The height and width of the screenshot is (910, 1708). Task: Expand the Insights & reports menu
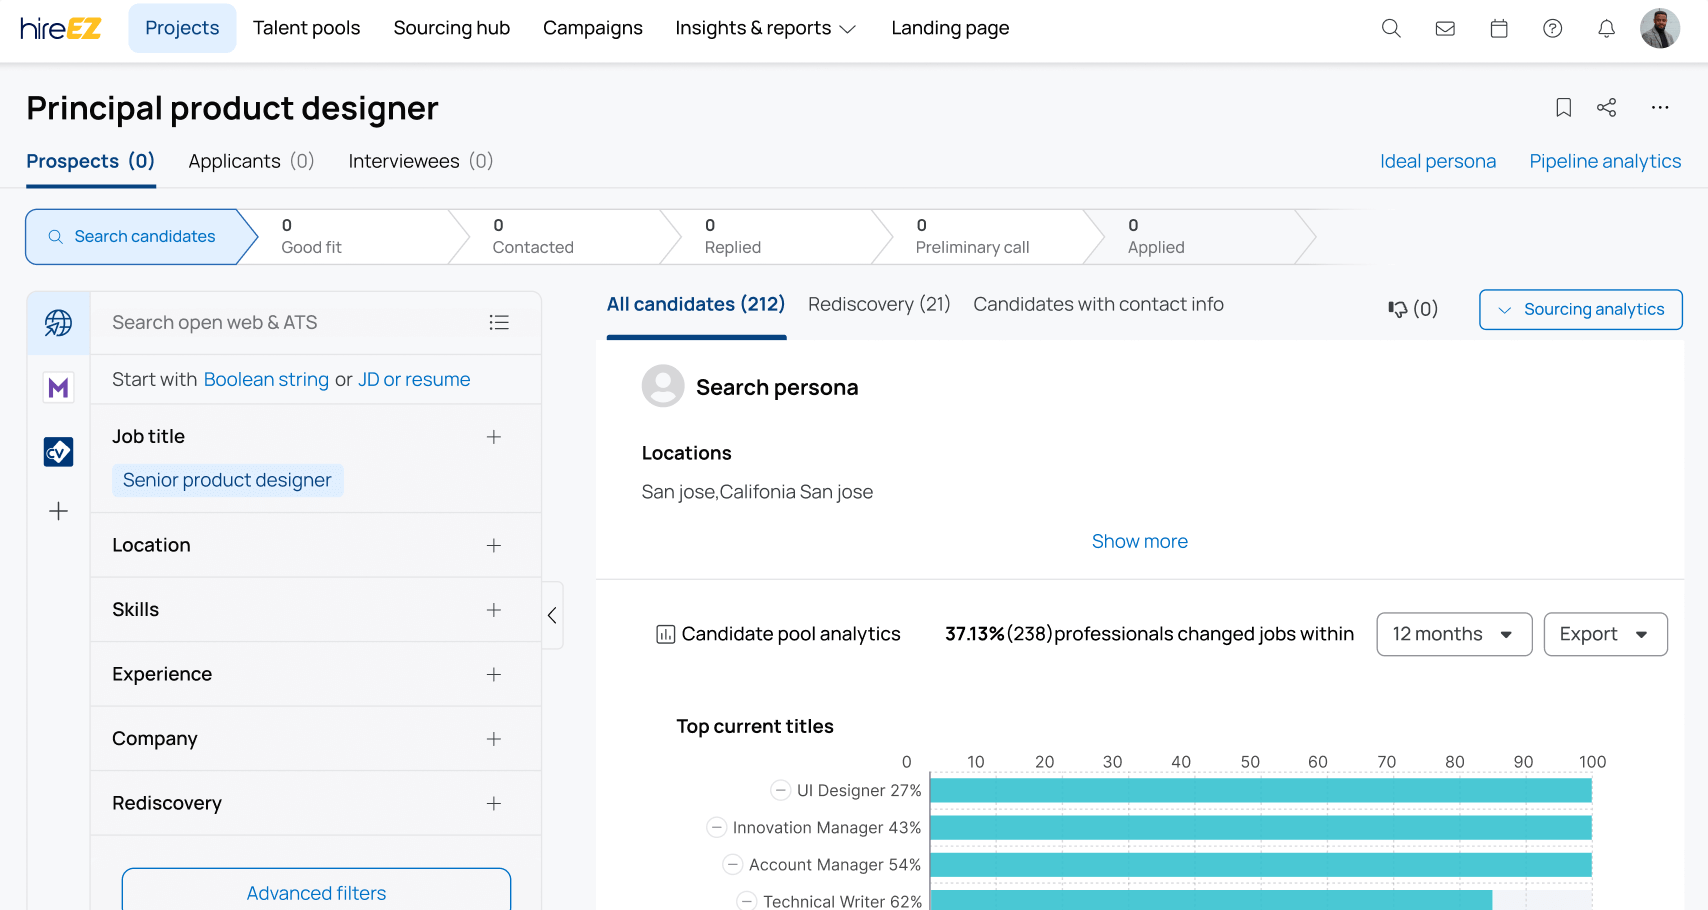pyautogui.click(x=765, y=28)
